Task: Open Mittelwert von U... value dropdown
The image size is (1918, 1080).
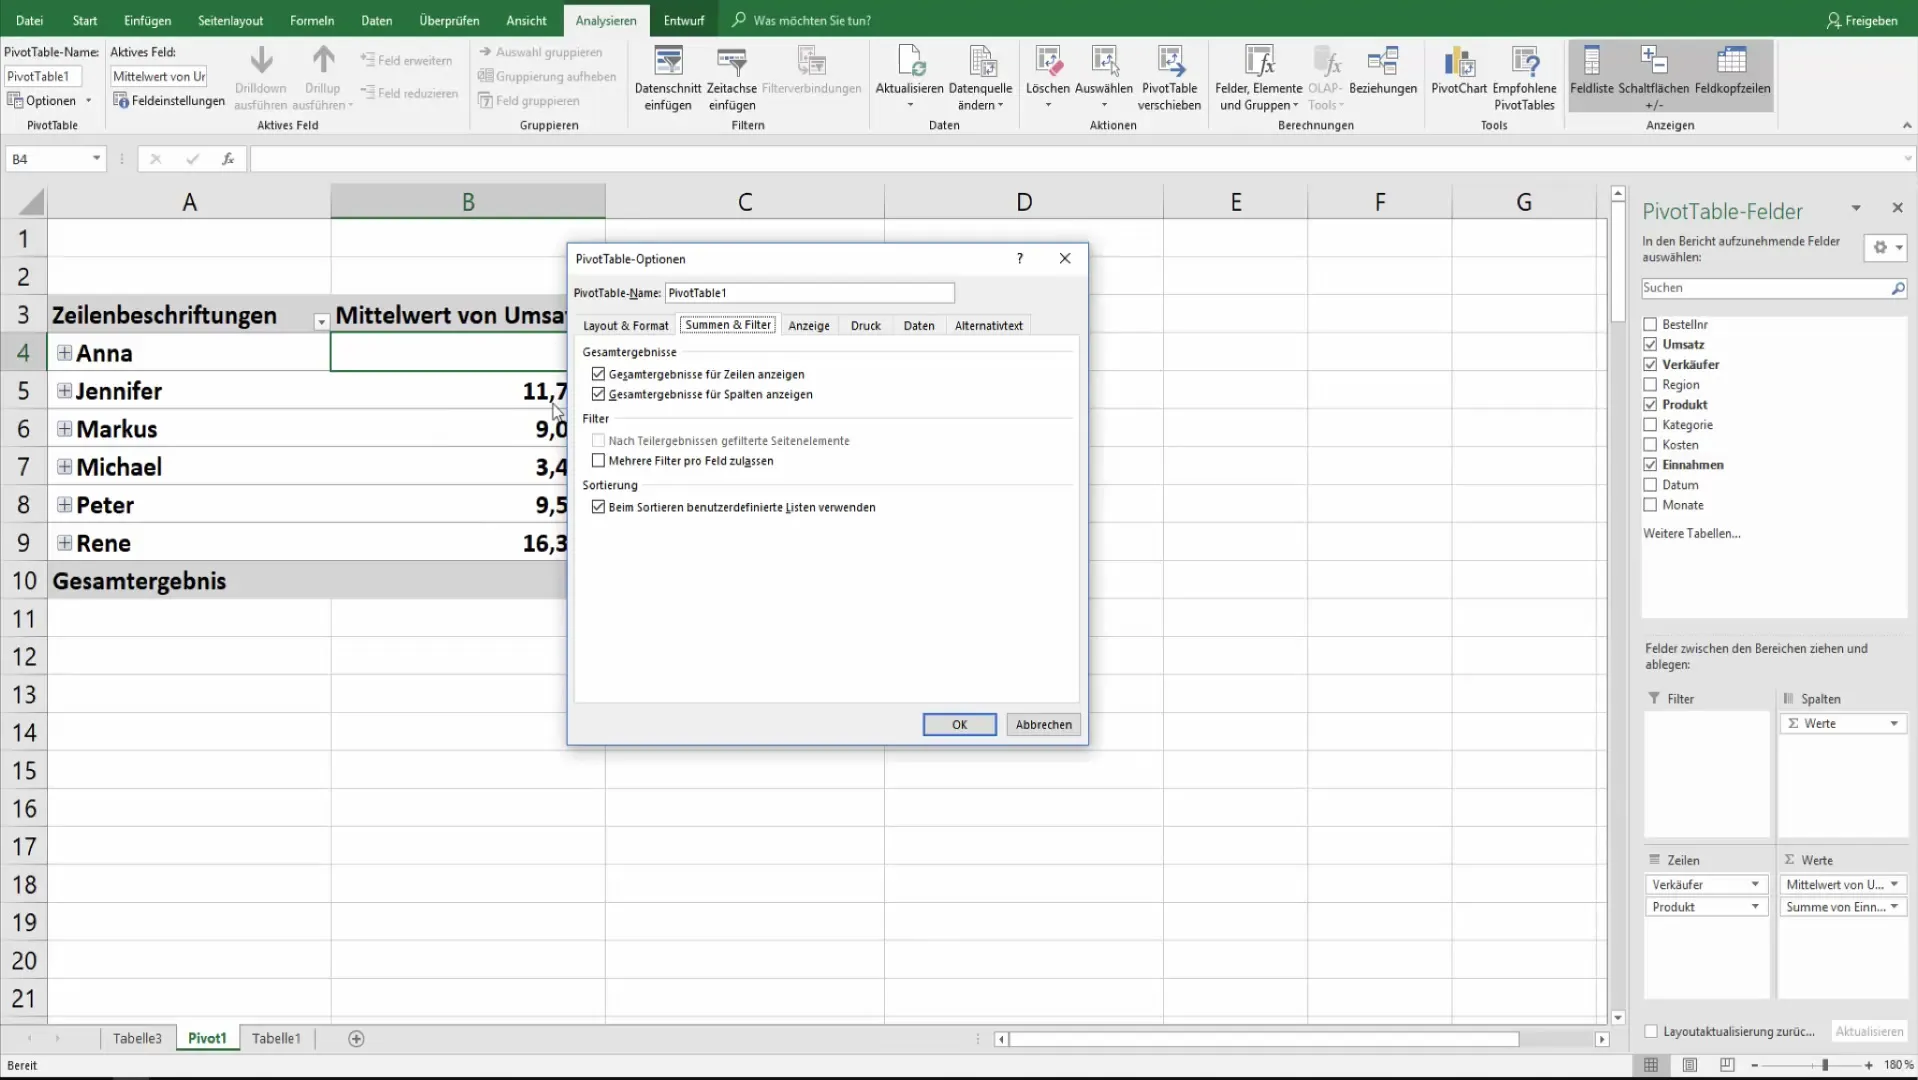Action: [1894, 884]
